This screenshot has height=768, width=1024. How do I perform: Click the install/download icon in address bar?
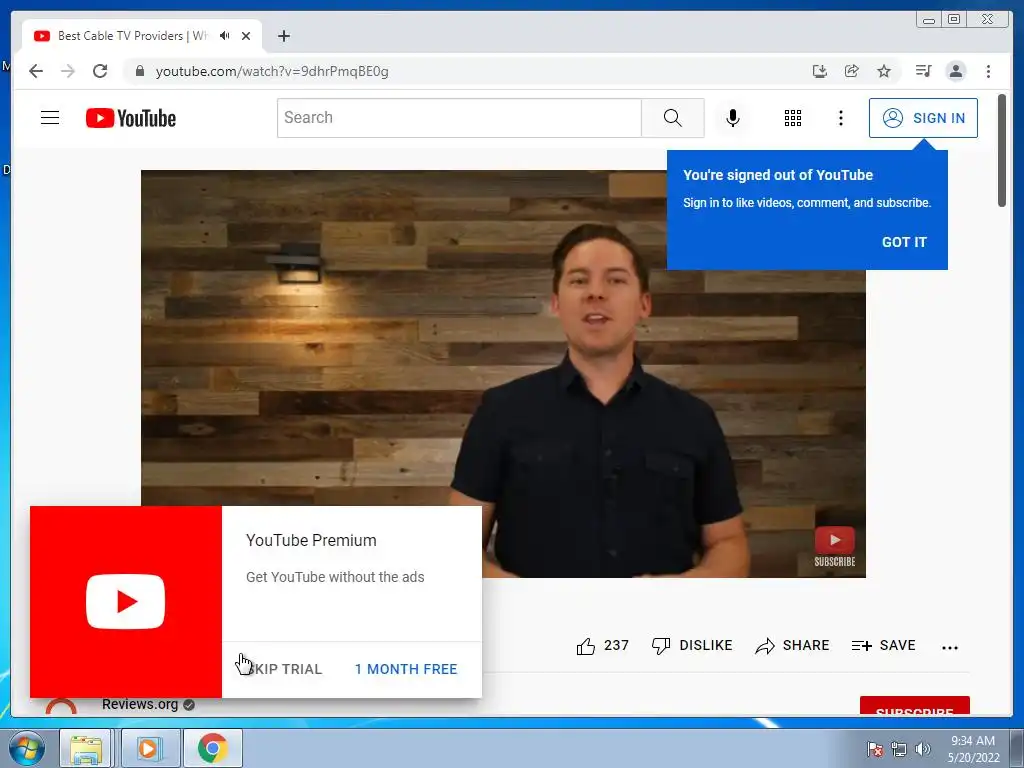pyautogui.click(x=820, y=71)
